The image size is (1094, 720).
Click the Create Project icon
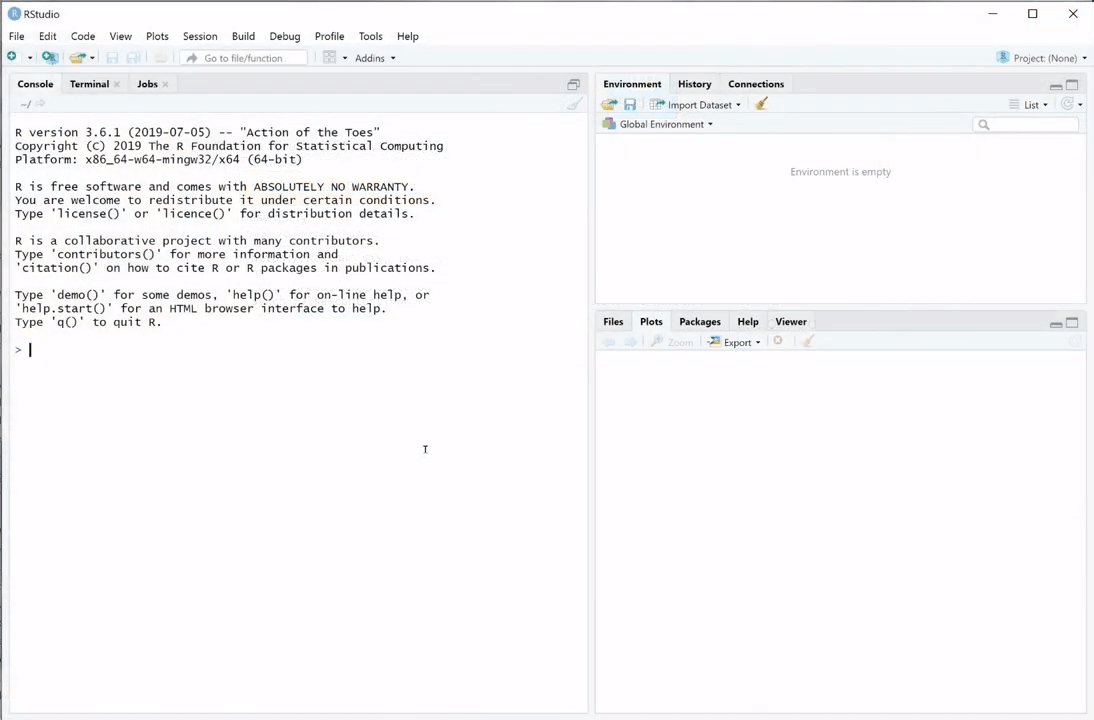point(49,58)
